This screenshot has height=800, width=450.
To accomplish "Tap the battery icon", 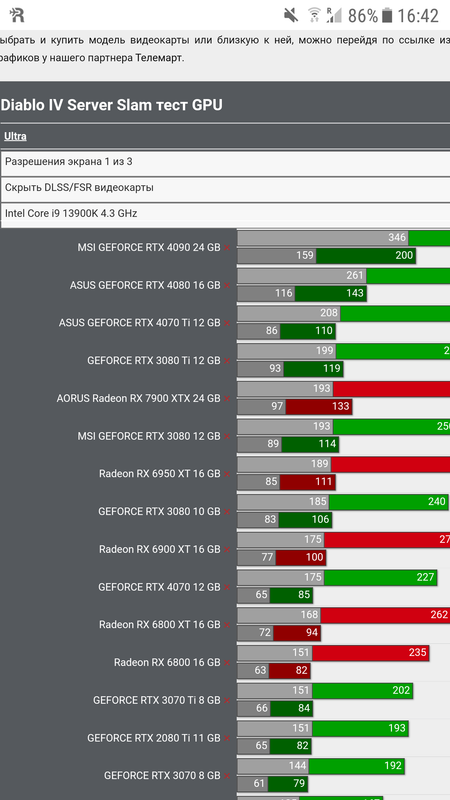I will coord(387,15).
